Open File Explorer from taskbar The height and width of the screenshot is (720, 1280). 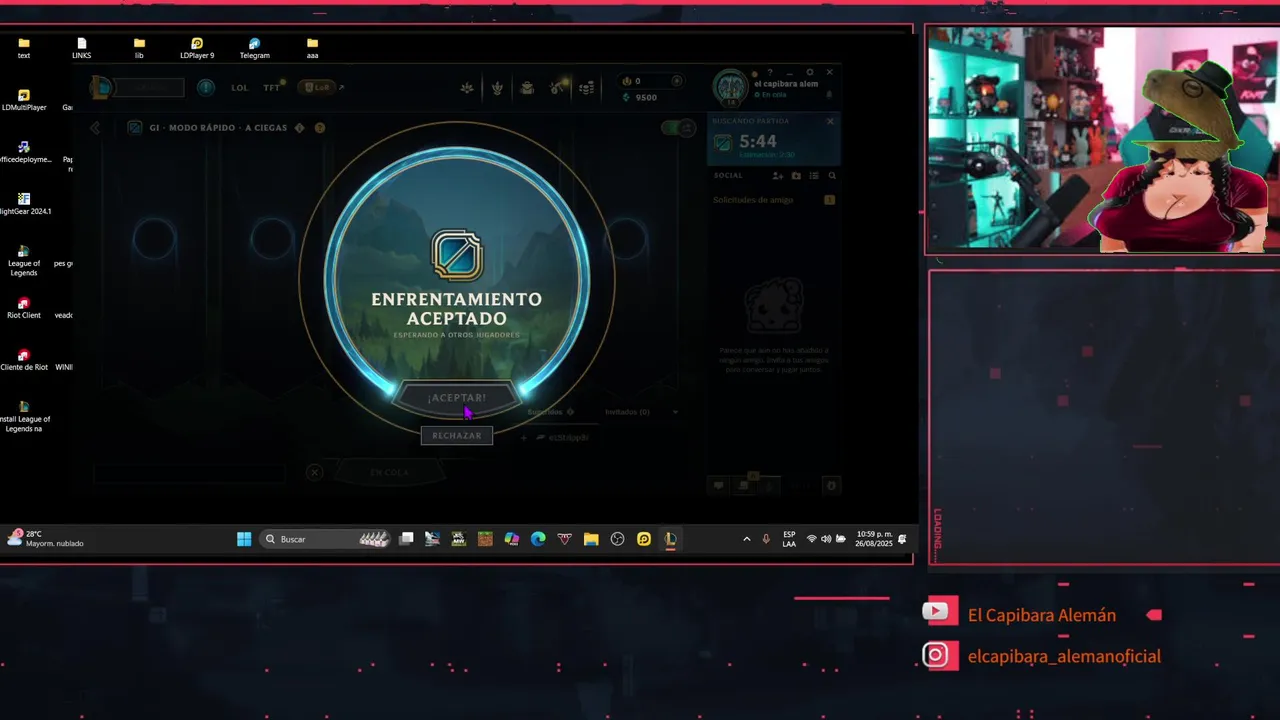[591, 539]
